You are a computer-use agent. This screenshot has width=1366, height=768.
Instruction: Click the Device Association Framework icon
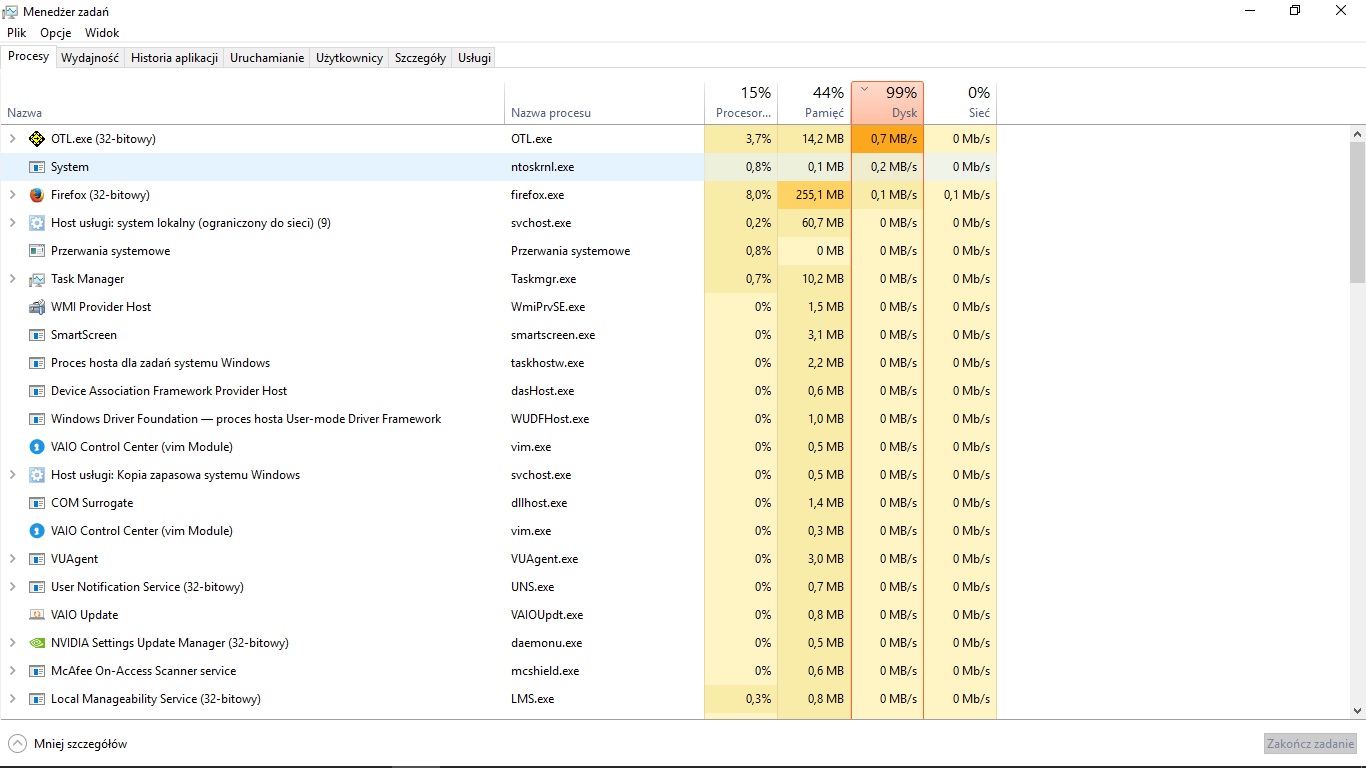[x=37, y=391]
